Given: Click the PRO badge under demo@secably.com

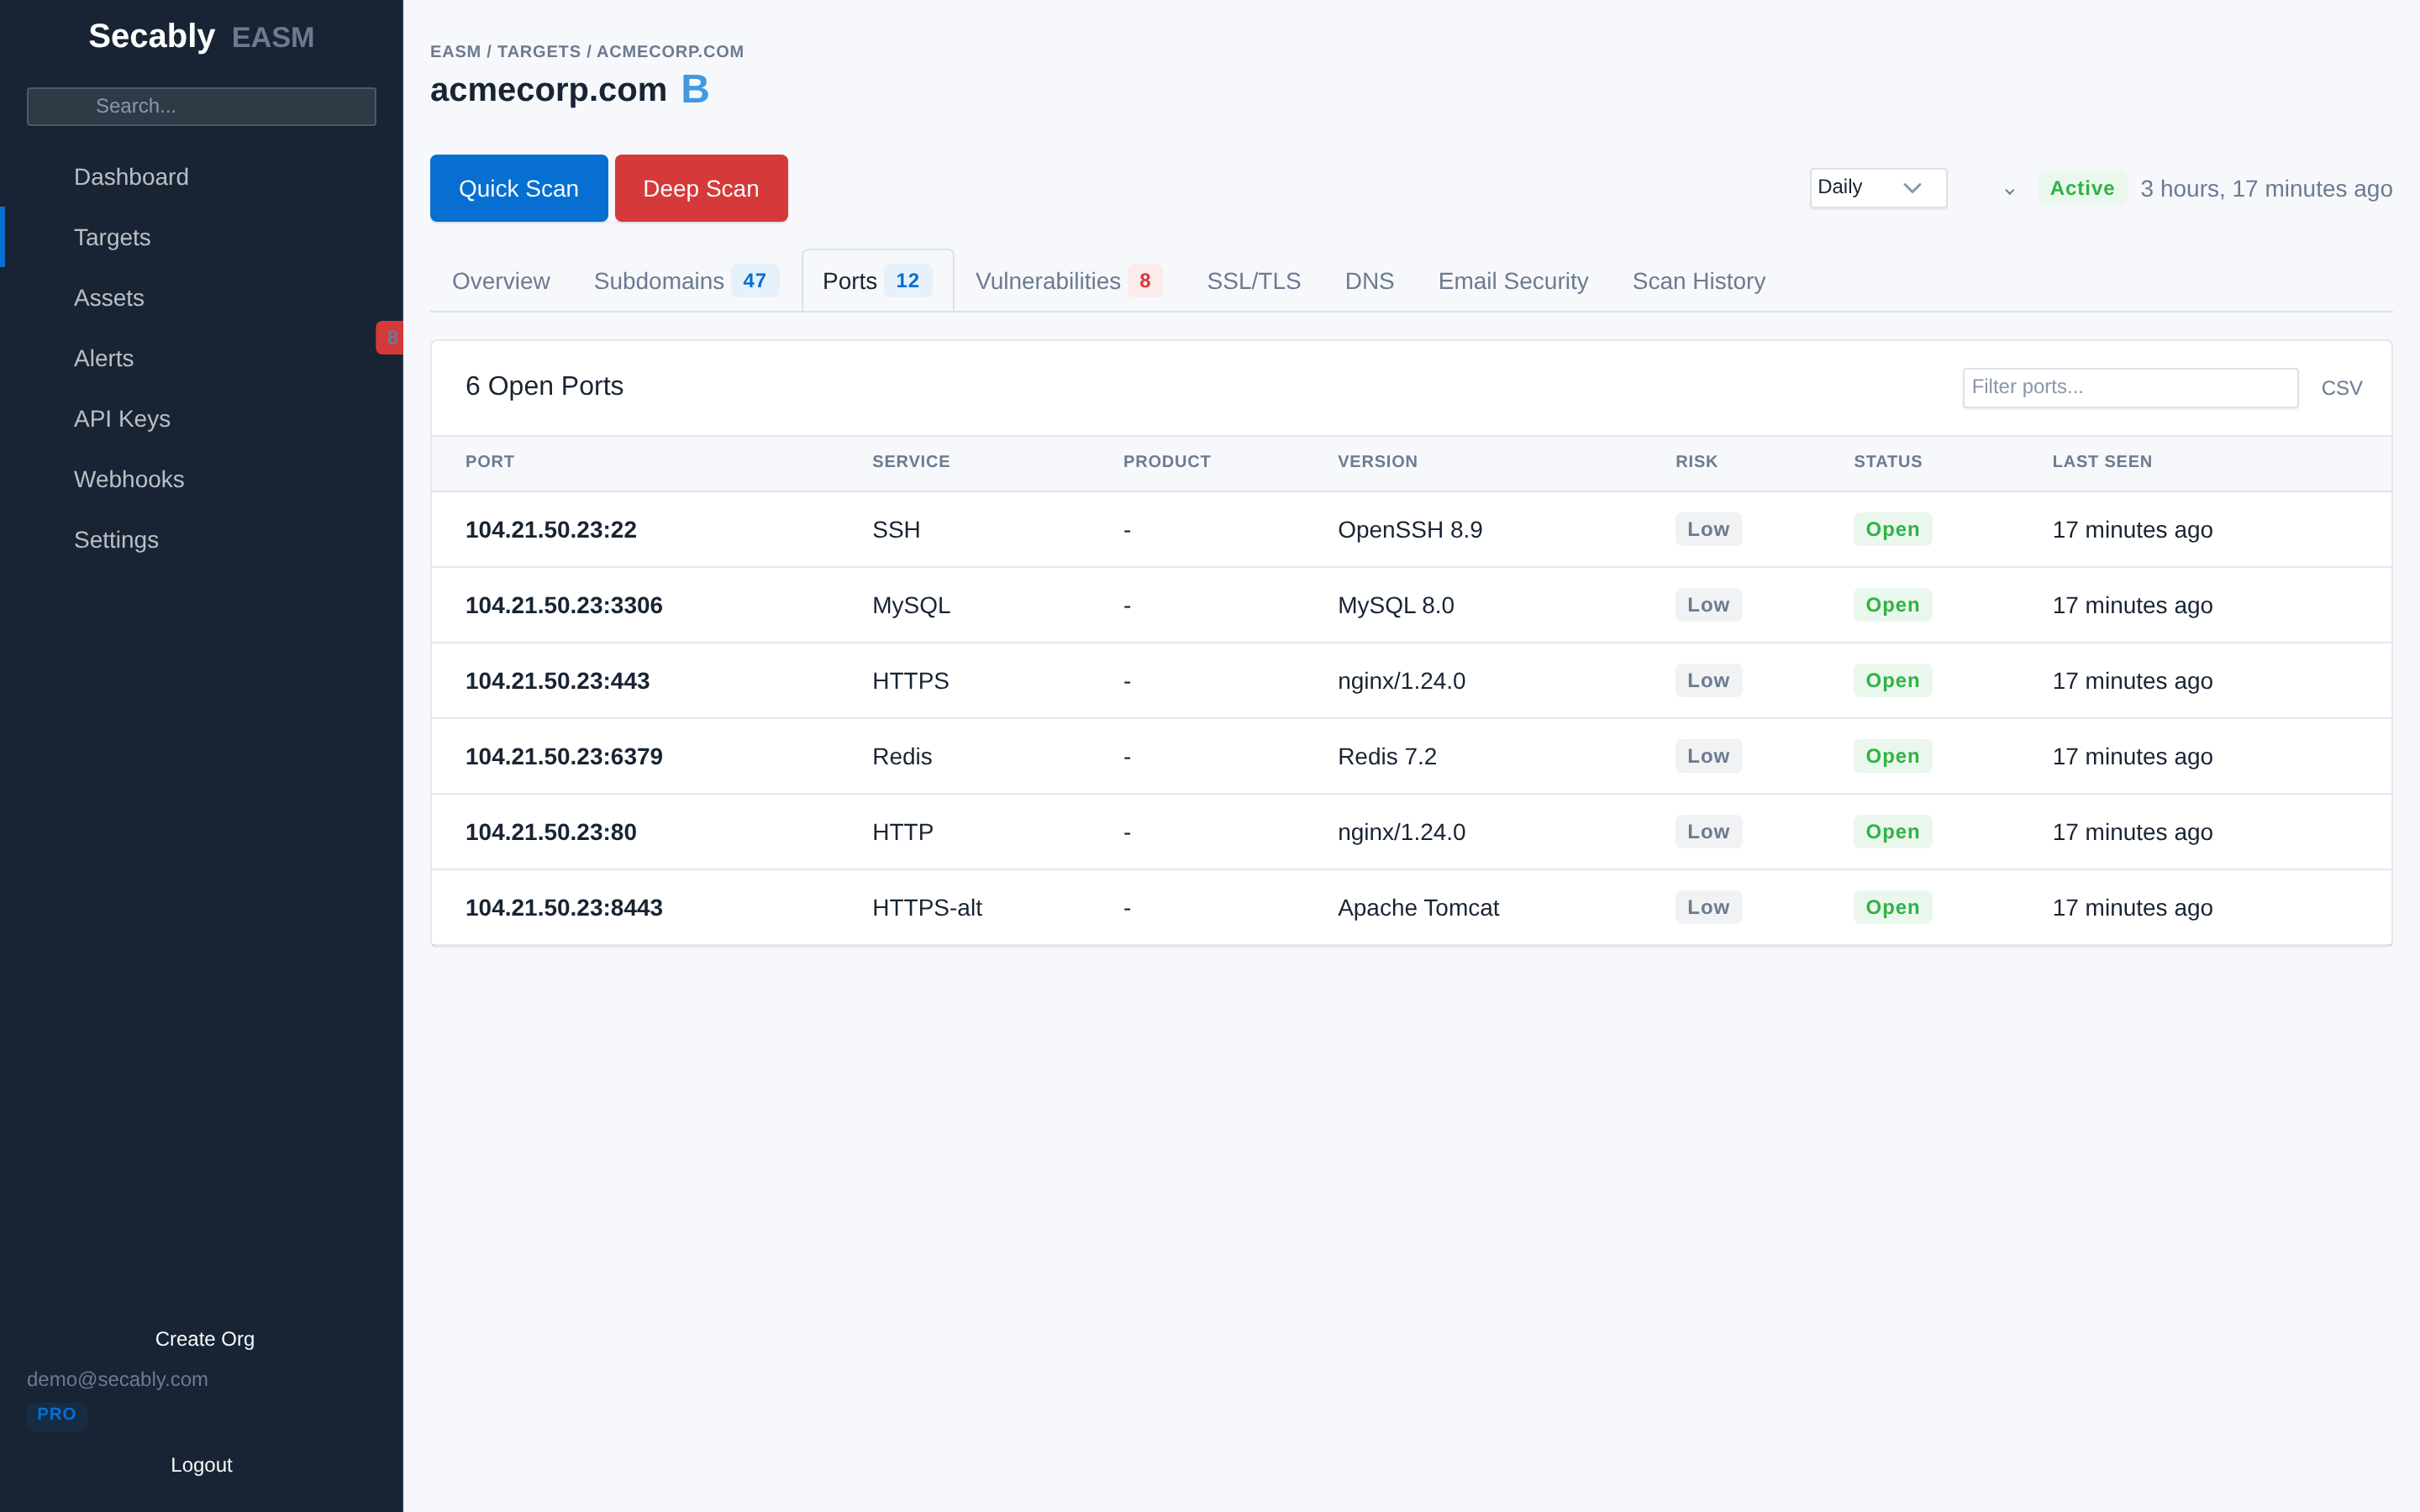Looking at the screenshot, I should [57, 1414].
